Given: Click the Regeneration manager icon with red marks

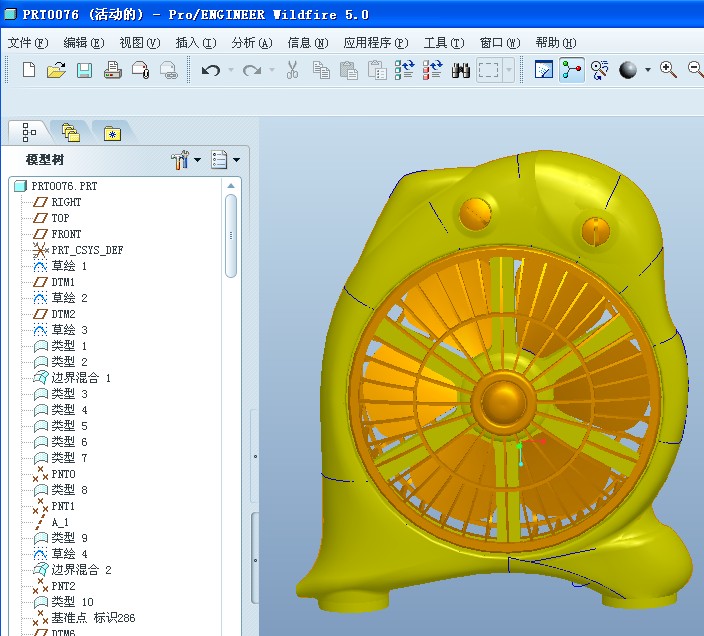Looking at the screenshot, I should [x=432, y=70].
